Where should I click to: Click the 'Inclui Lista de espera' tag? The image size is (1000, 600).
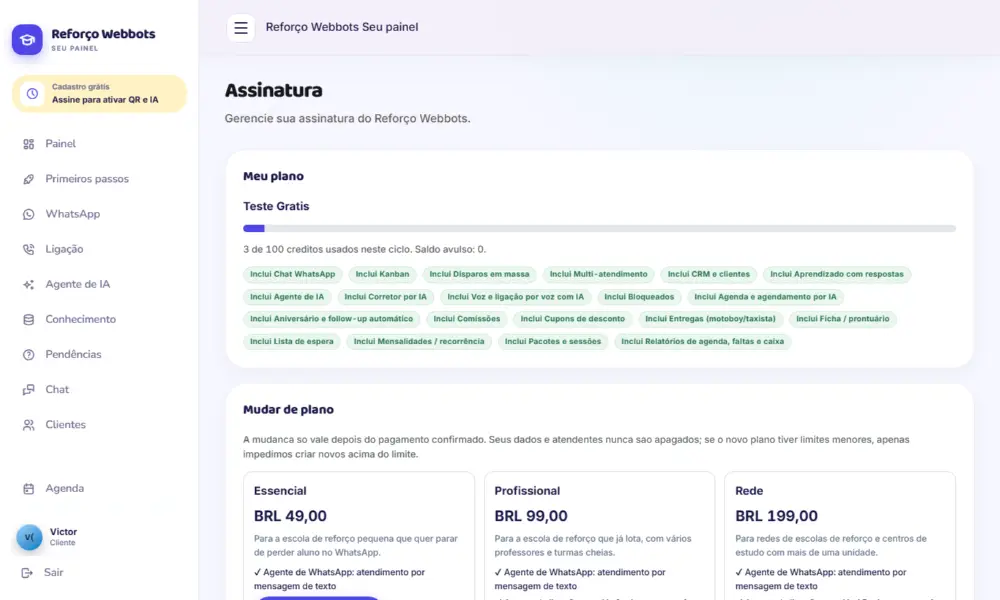pyautogui.click(x=291, y=342)
